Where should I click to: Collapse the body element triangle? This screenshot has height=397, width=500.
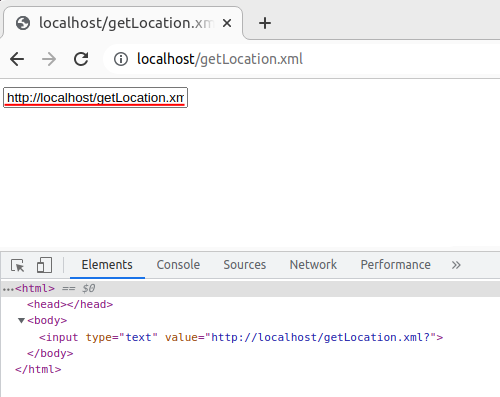pyautogui.click(x=21, y=321)
